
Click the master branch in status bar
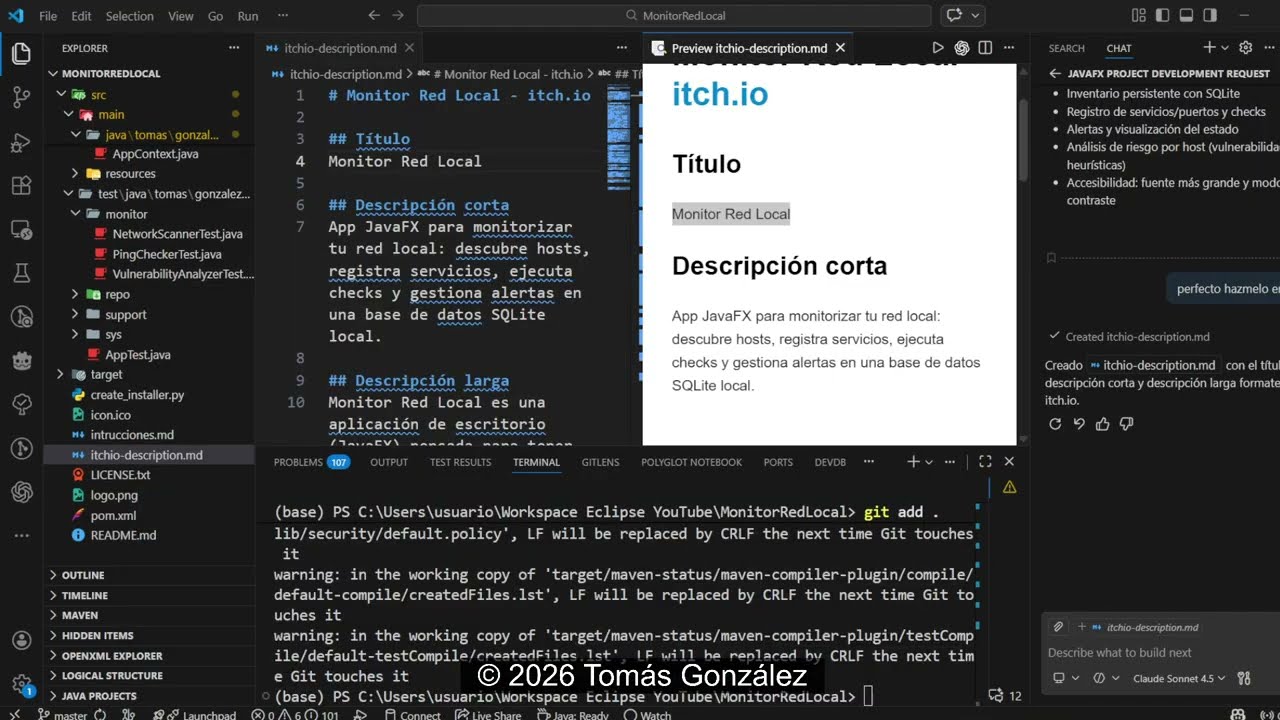[62, 715]
